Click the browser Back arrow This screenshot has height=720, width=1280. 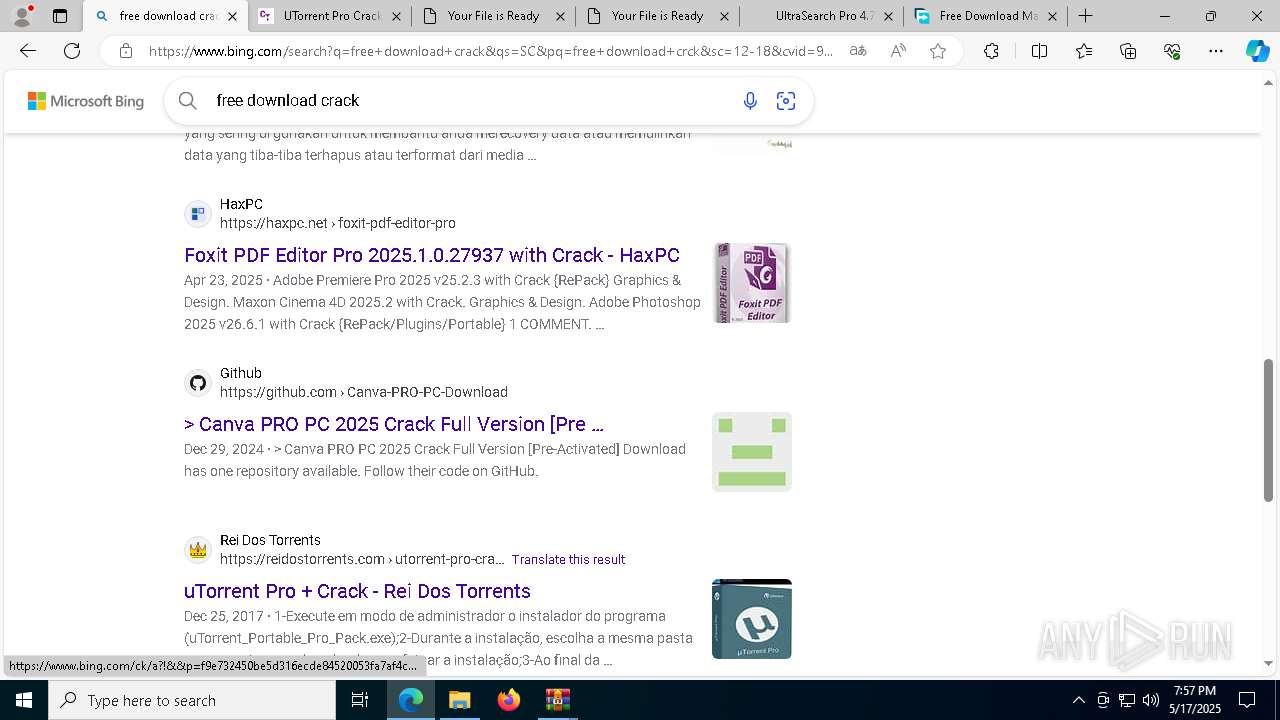point(28,51)
